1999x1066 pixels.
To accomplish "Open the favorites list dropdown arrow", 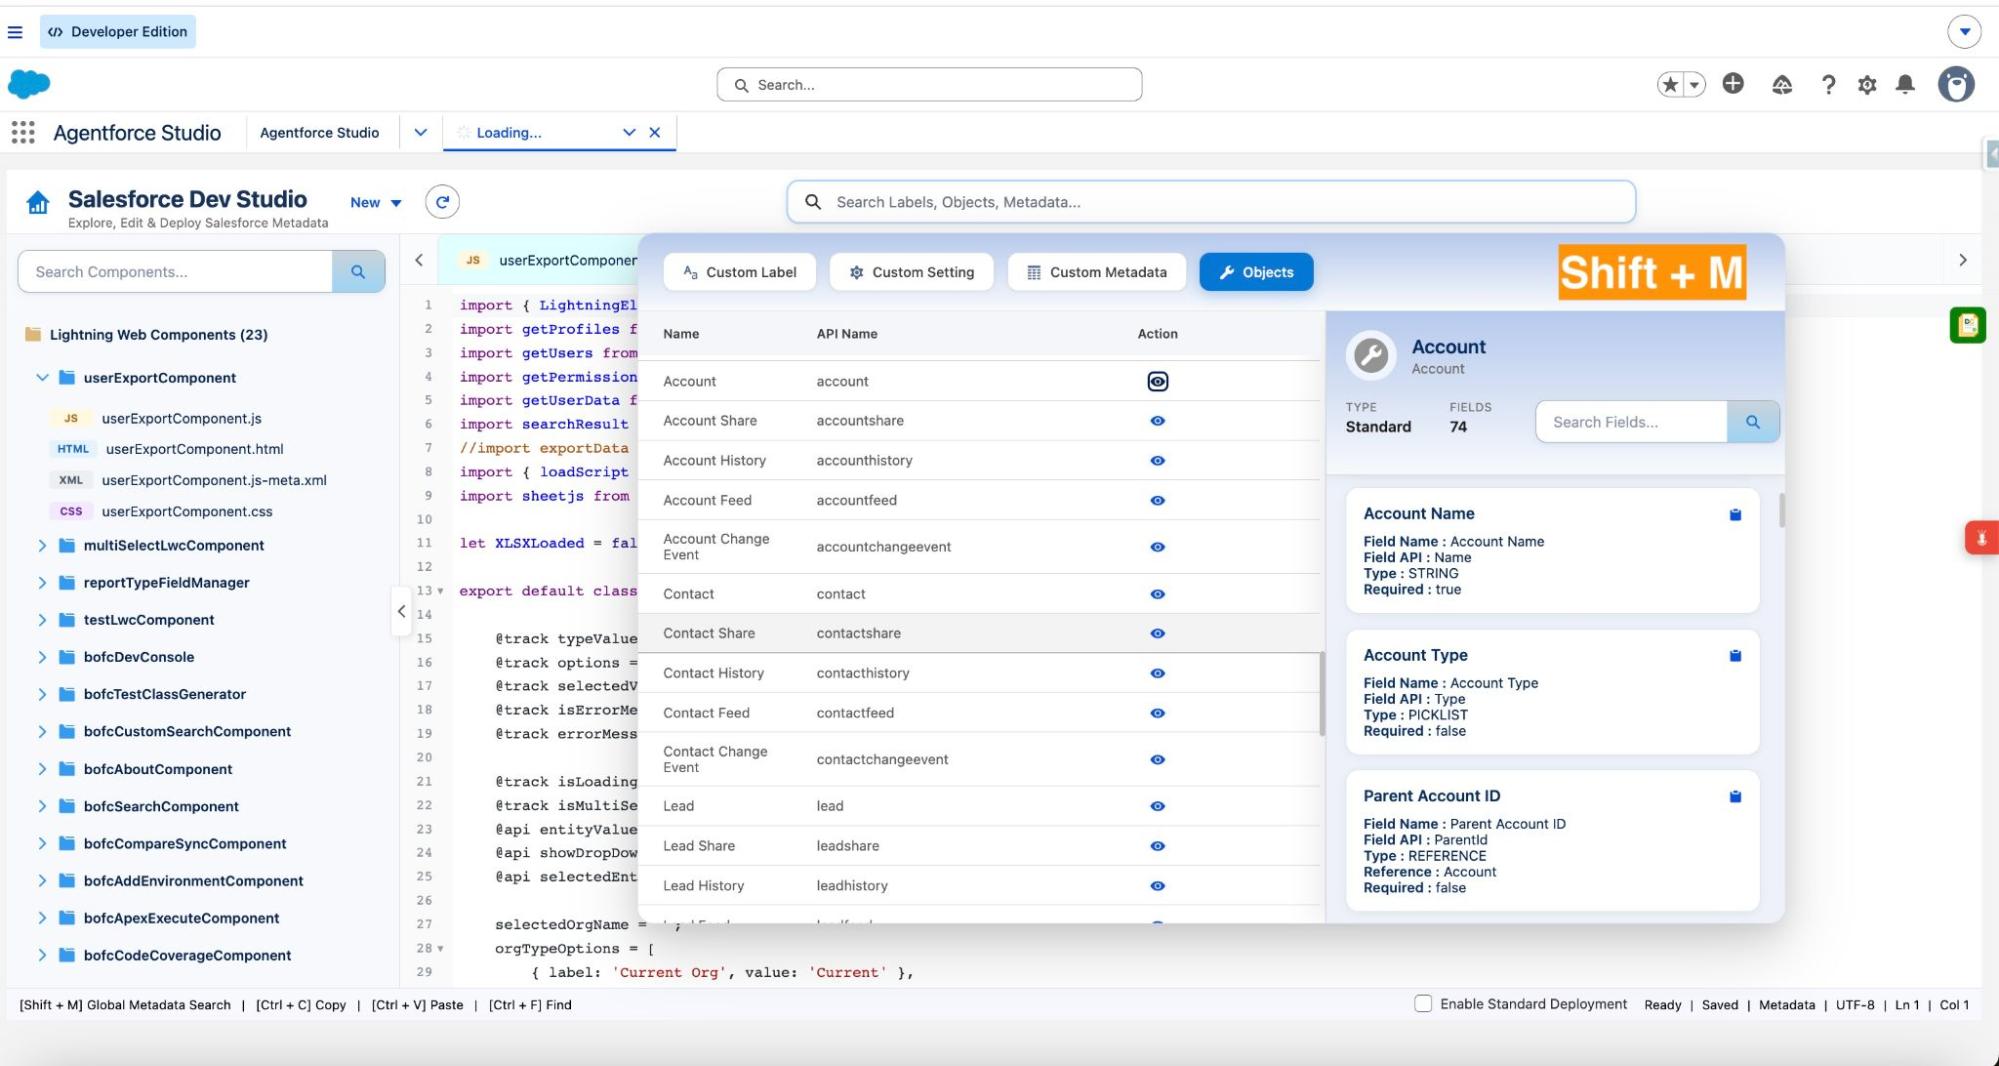I will pyautogui.click(x=1695, y=85).
